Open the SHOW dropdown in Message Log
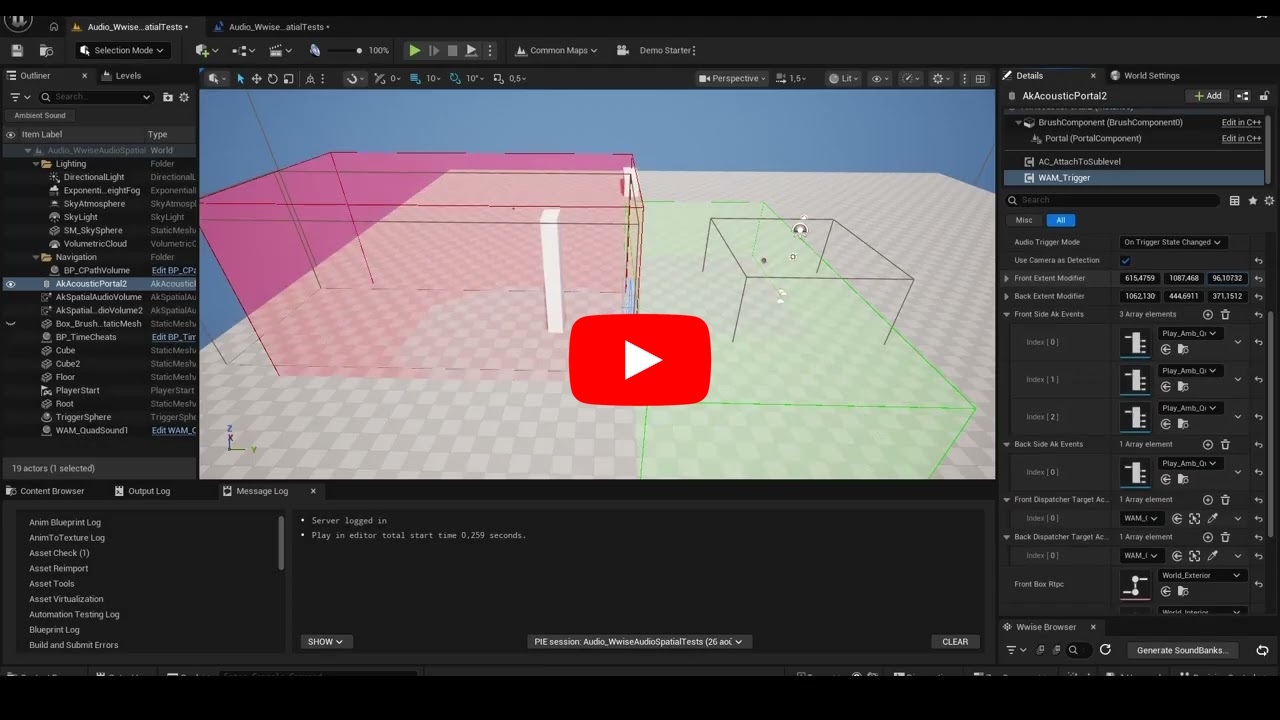This screenshot has width=1280, height=720. pos(325,642)
